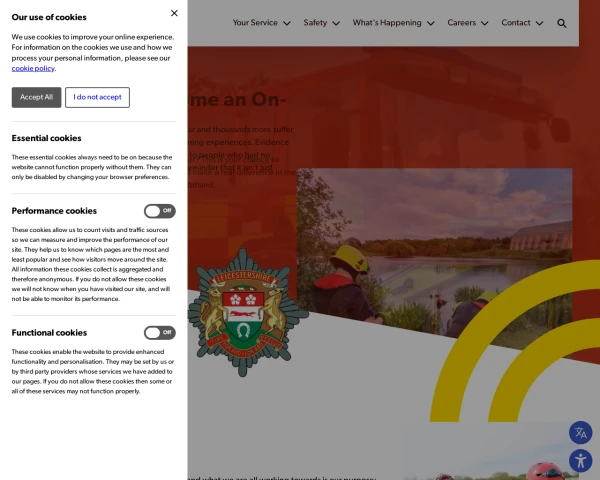The height and width of the screenshot is (480, 600).
Task: Open the Careers menu item
Action: click(x=461, y=23)
